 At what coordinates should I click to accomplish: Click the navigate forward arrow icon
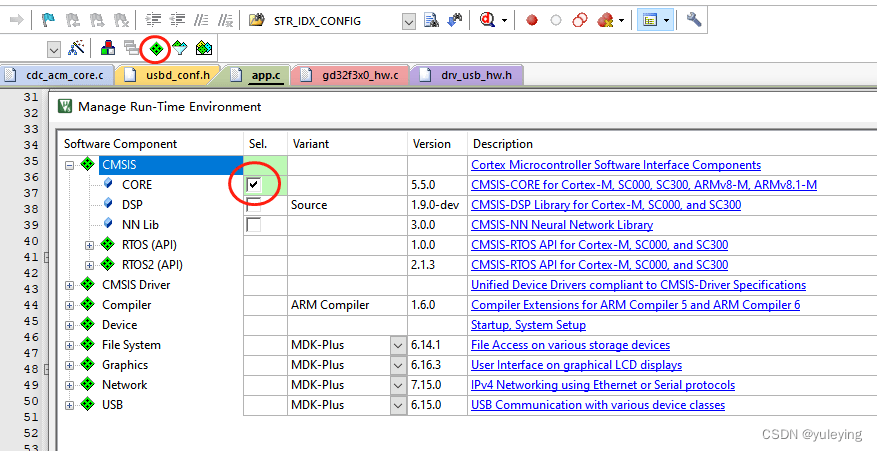[x=17, y=21]
